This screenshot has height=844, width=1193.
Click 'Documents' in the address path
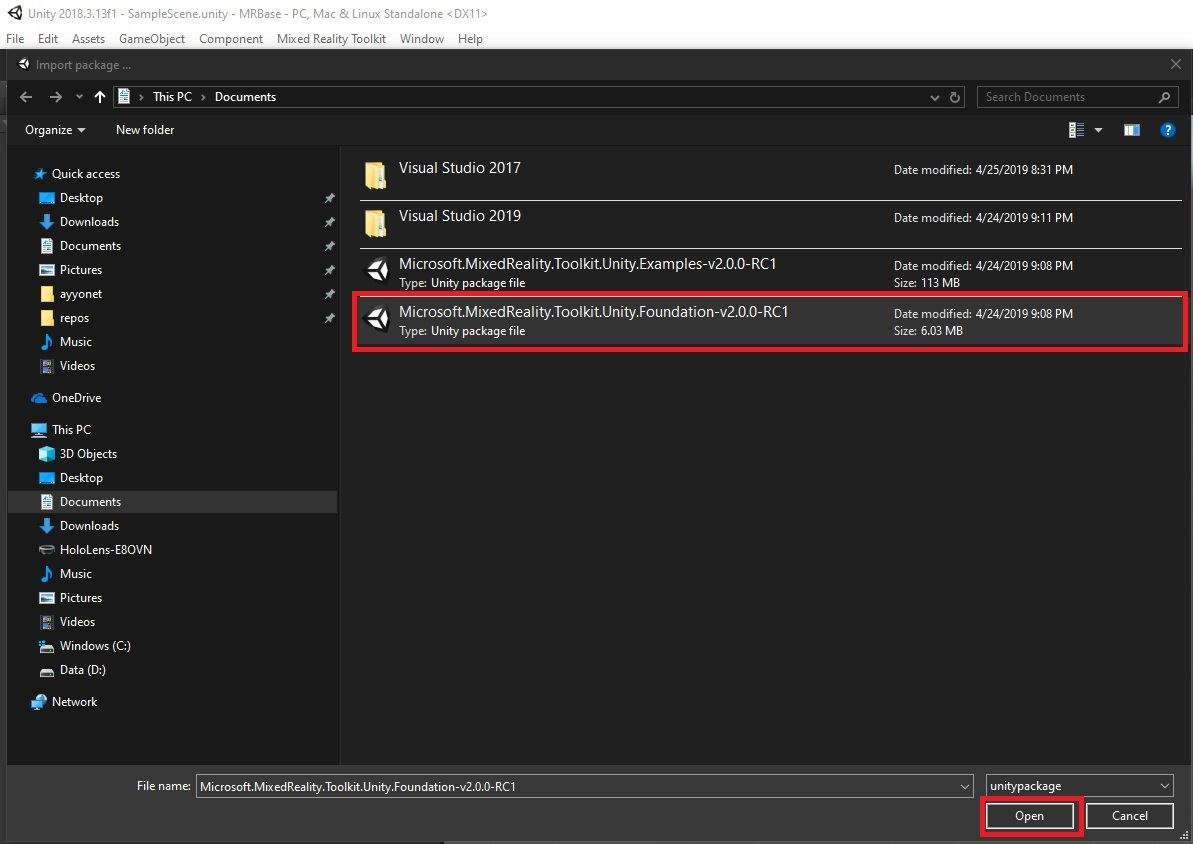(x=245, y=97)
